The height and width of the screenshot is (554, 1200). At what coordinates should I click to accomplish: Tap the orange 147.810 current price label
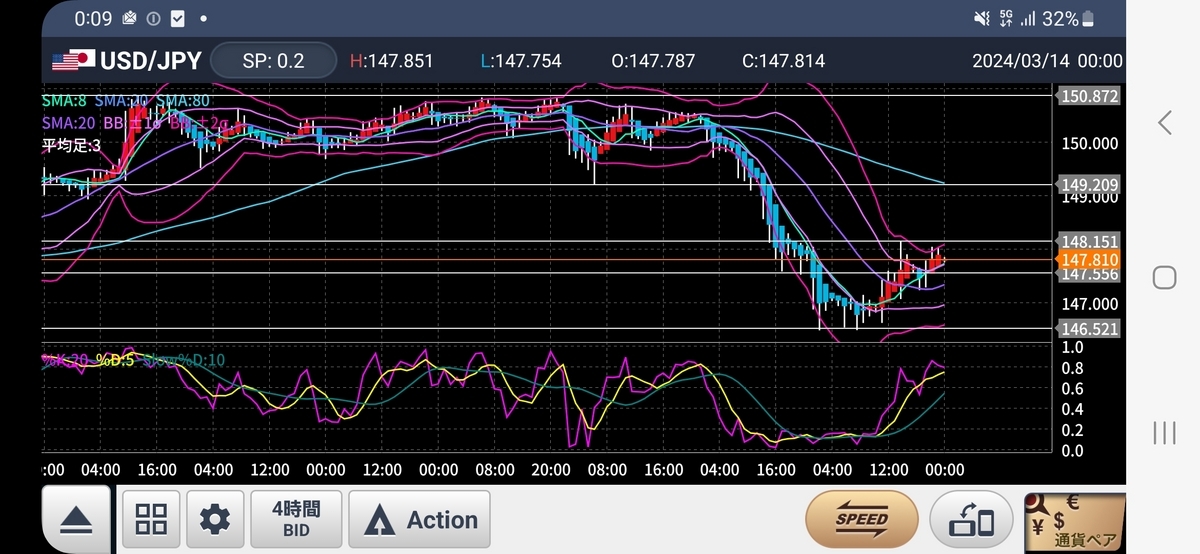[1088, 259]
